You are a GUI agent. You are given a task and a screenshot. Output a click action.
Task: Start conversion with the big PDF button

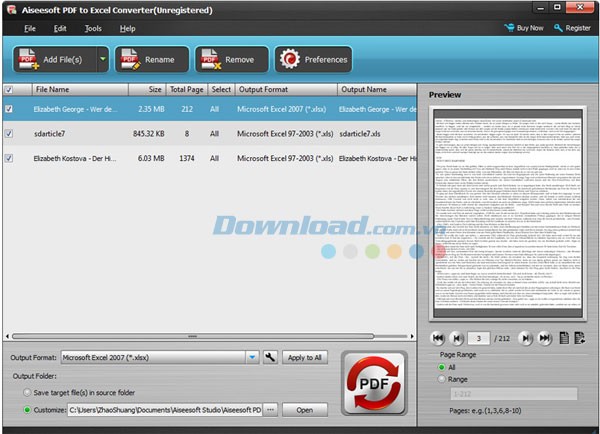tap(374, 383)
